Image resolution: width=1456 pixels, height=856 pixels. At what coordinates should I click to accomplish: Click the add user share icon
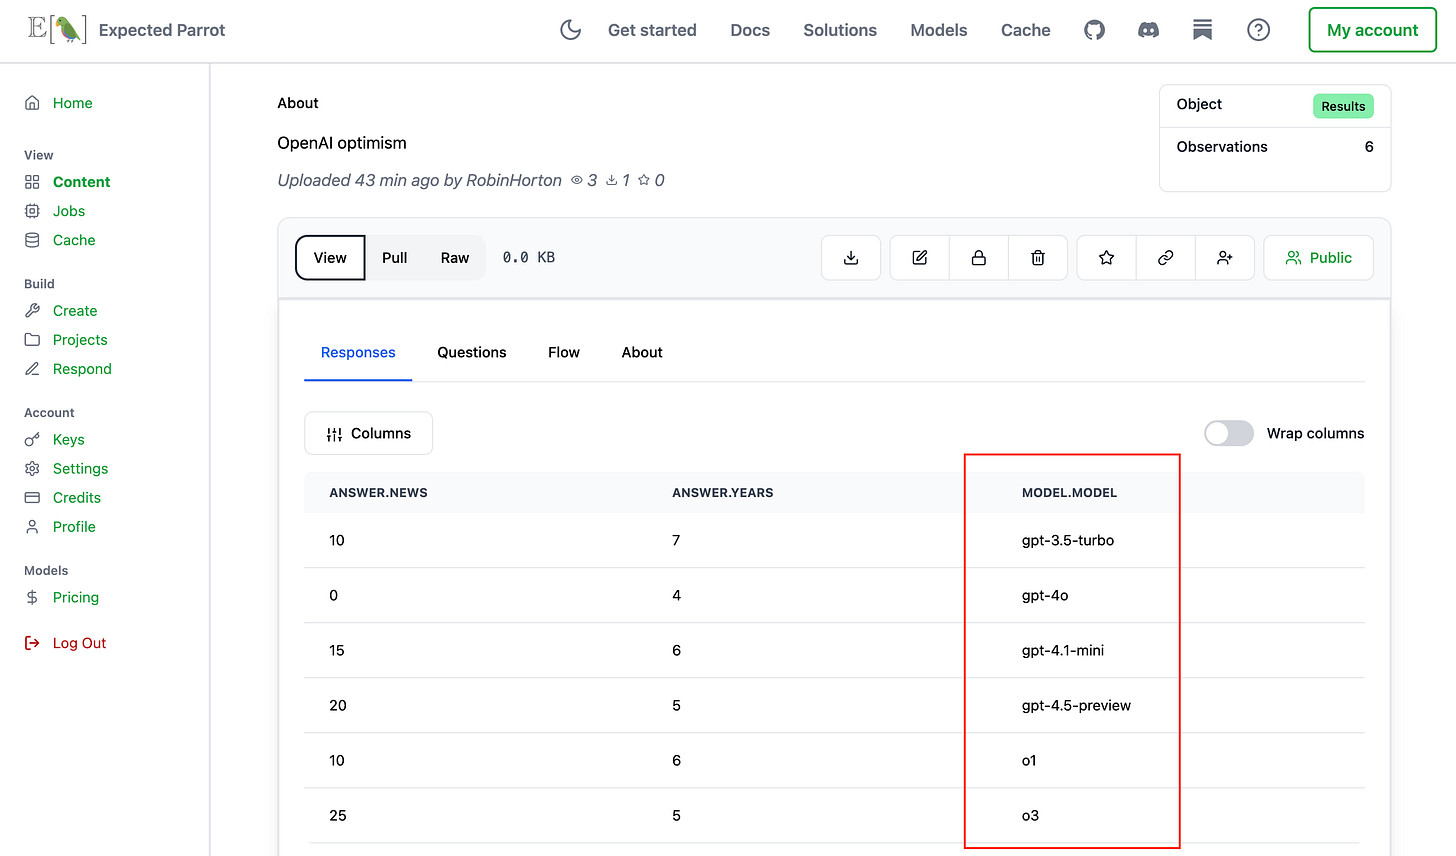tap(1225, 258)
